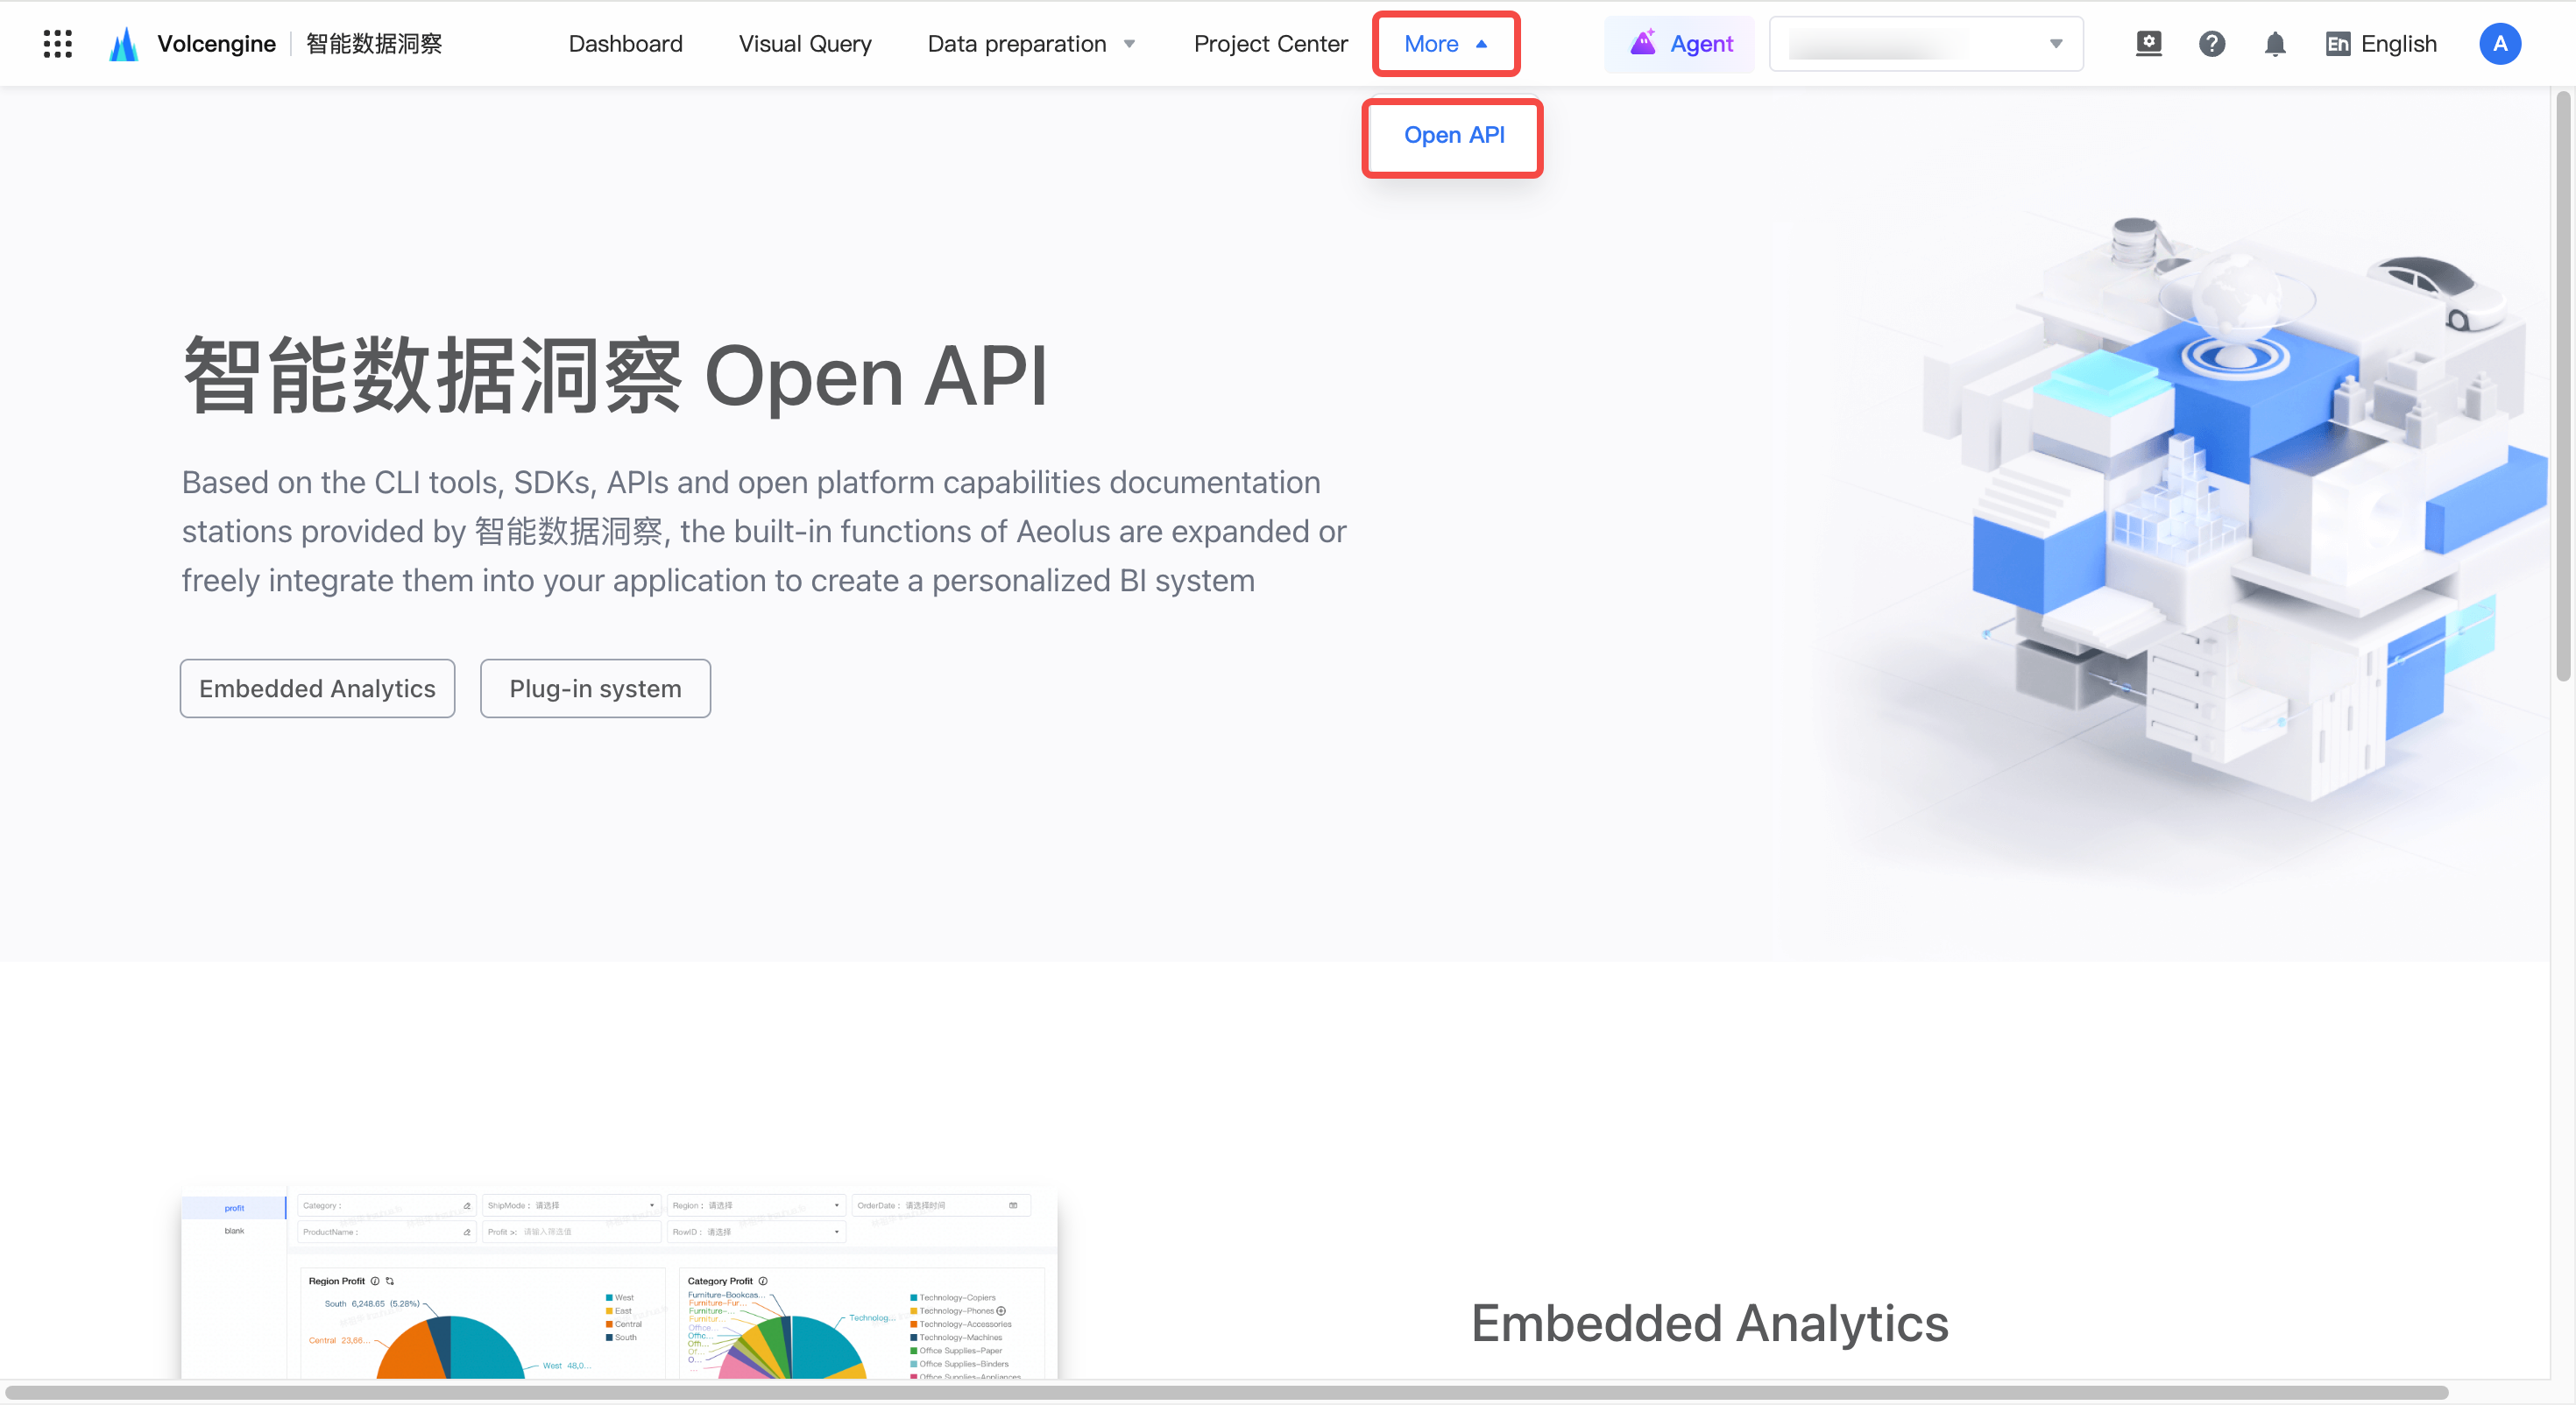Screen dimensions: 2576x1405
Task: Open the help question mark icon
Action: pyautogui.click(x=2211, y=44)
